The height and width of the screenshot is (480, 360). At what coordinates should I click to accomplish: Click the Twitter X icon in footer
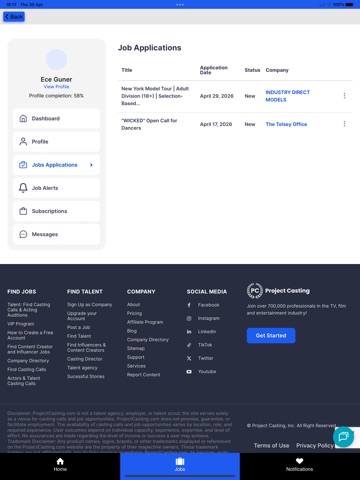[x=189, y=358]
